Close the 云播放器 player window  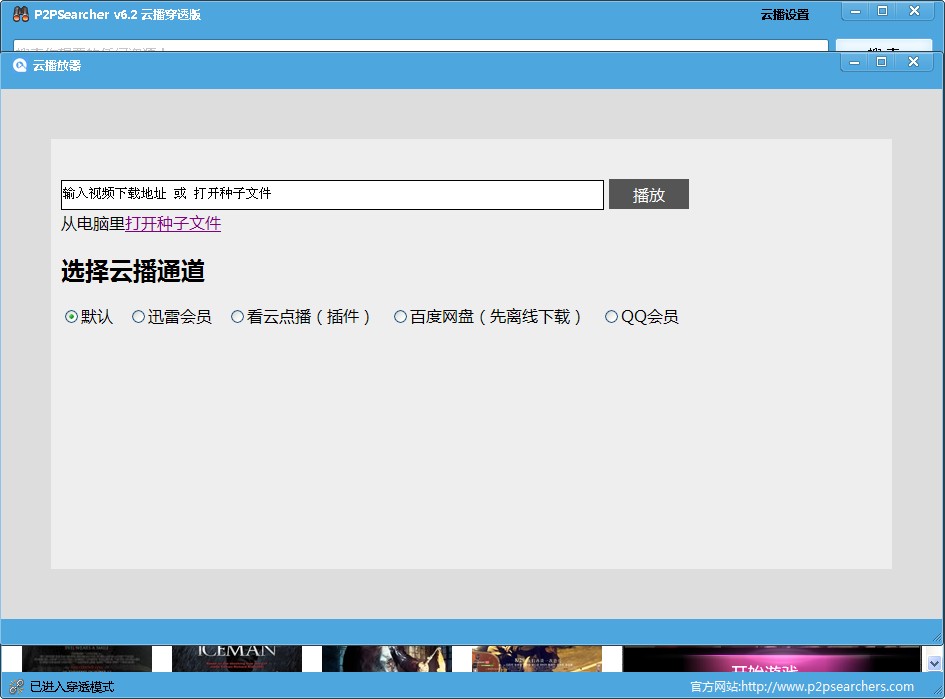tap(913, 62)
